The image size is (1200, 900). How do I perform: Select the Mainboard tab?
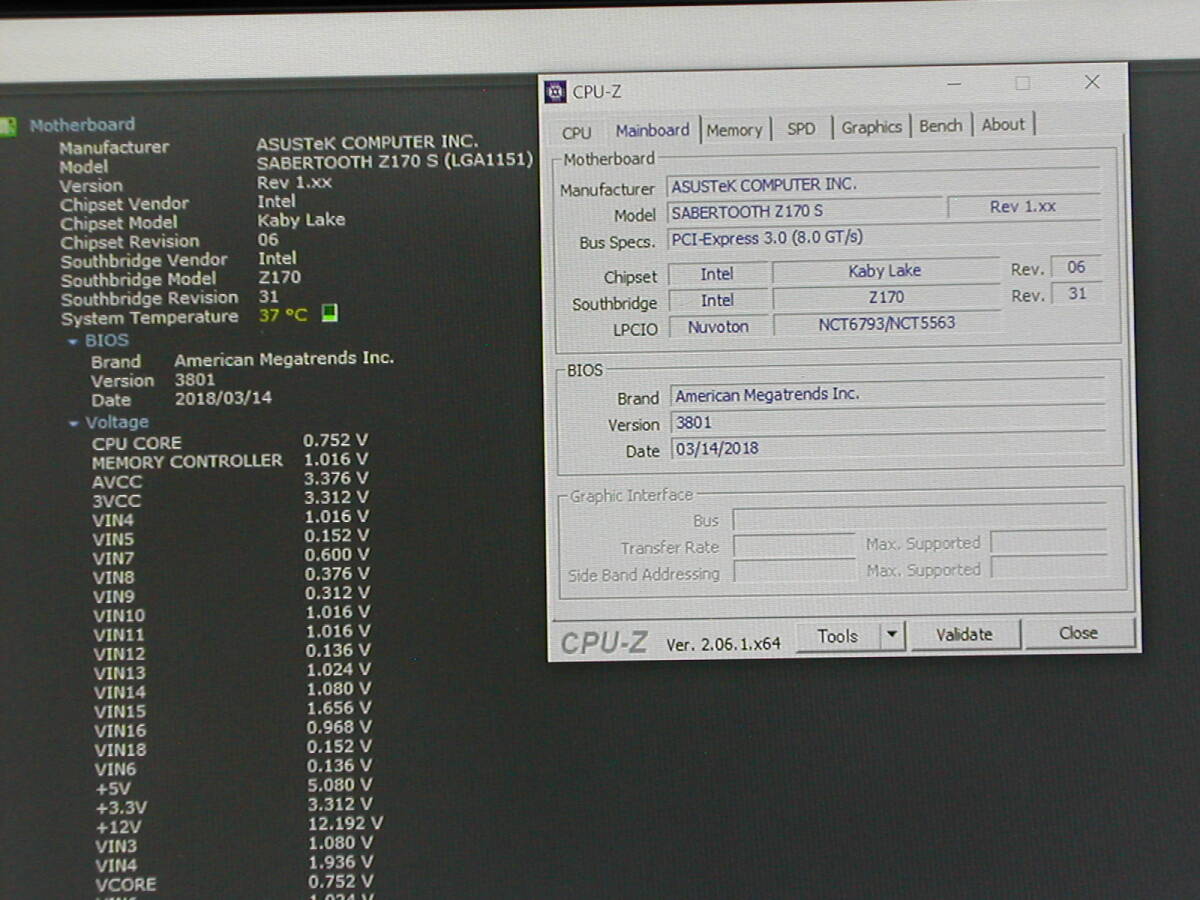652,130
